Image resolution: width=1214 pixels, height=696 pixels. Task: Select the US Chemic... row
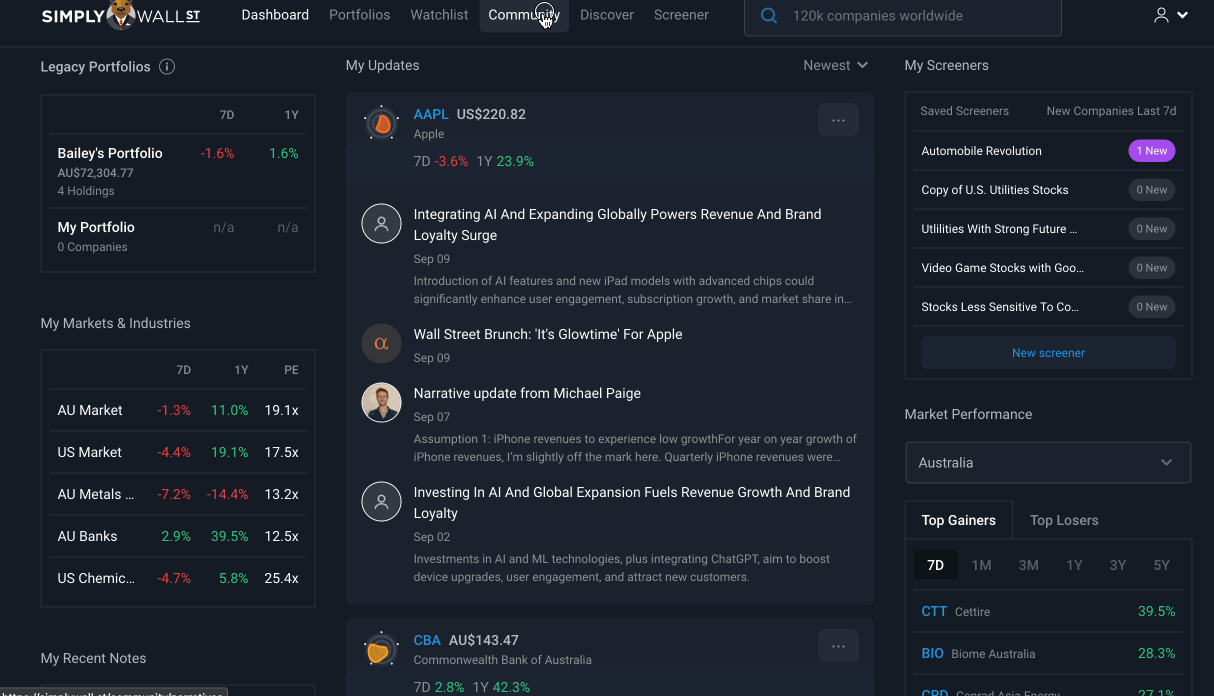click(x=178, y=578)
